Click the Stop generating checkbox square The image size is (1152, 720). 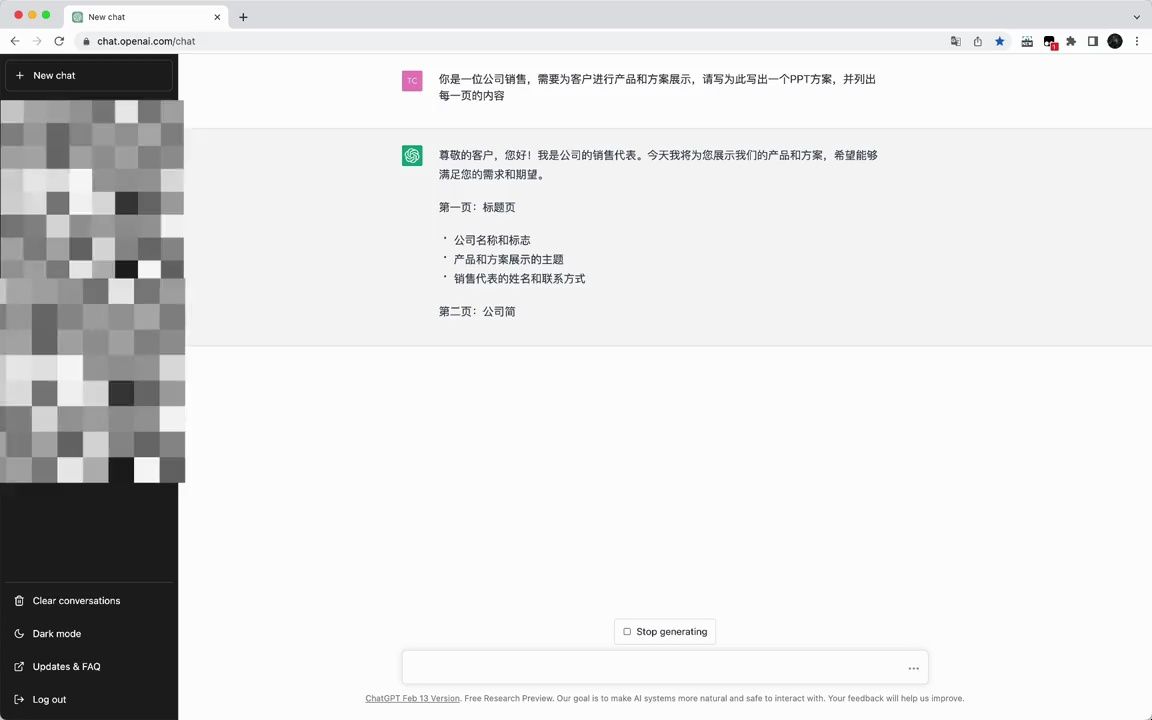(x=627, y=631)
